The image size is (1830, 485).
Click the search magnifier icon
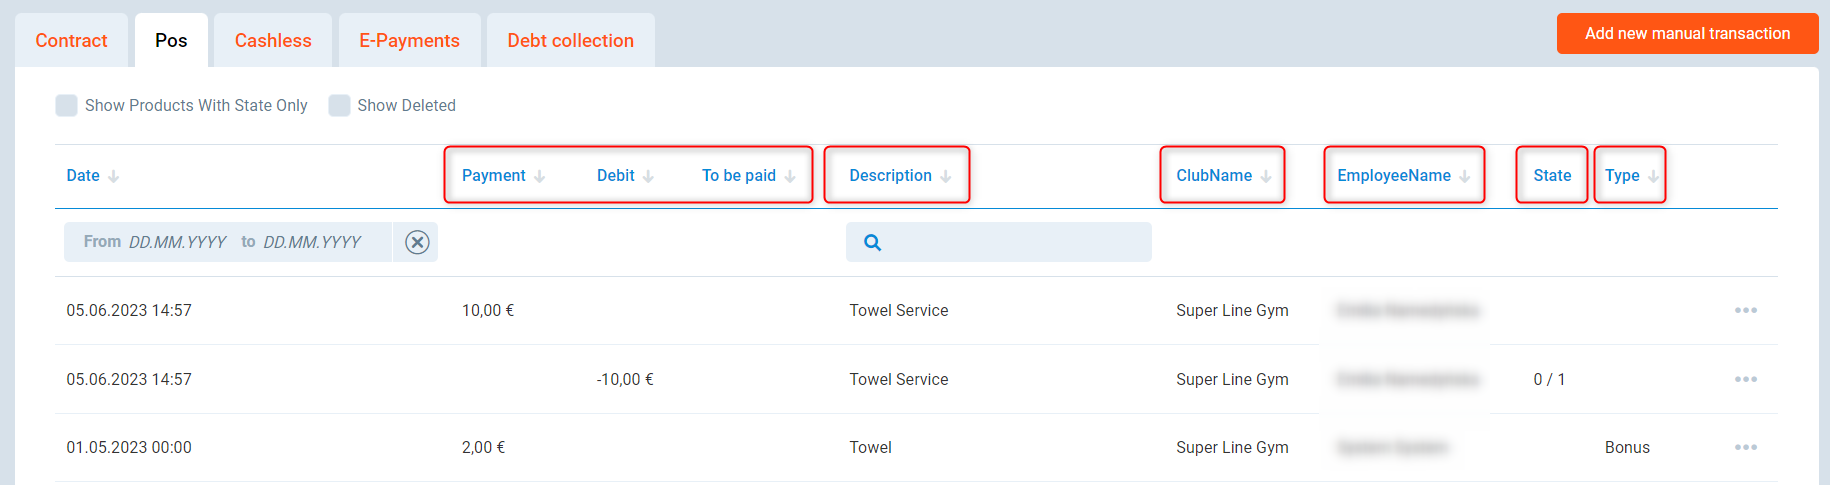coord(872,243)
